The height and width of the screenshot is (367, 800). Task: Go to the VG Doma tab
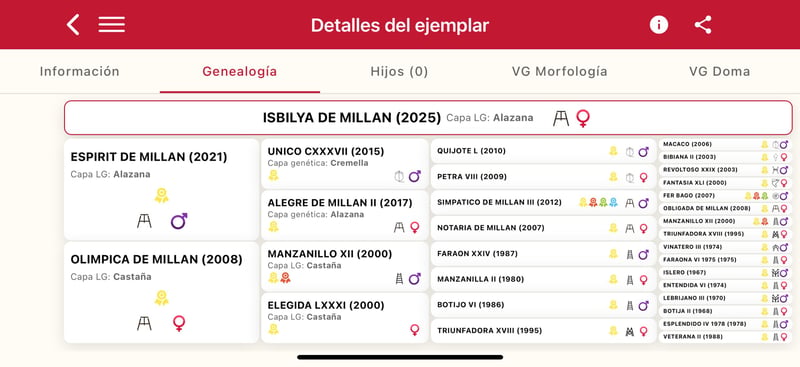pyautogui.click(x=719, y=71)
